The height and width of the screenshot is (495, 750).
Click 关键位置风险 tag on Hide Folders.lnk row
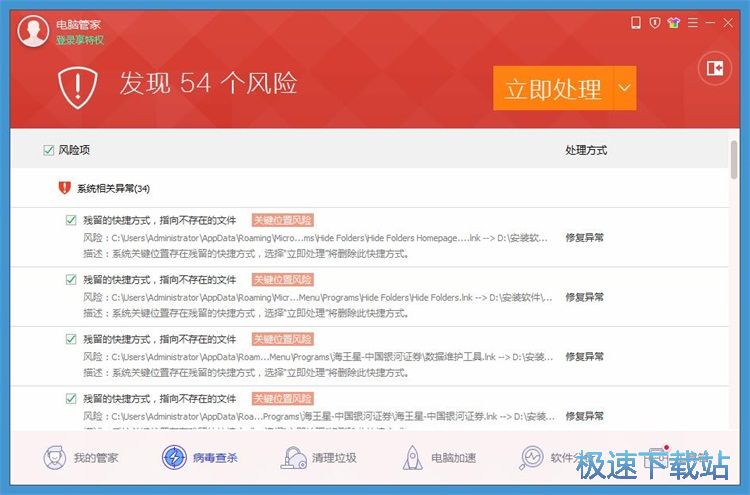click(x=283, y=280)
